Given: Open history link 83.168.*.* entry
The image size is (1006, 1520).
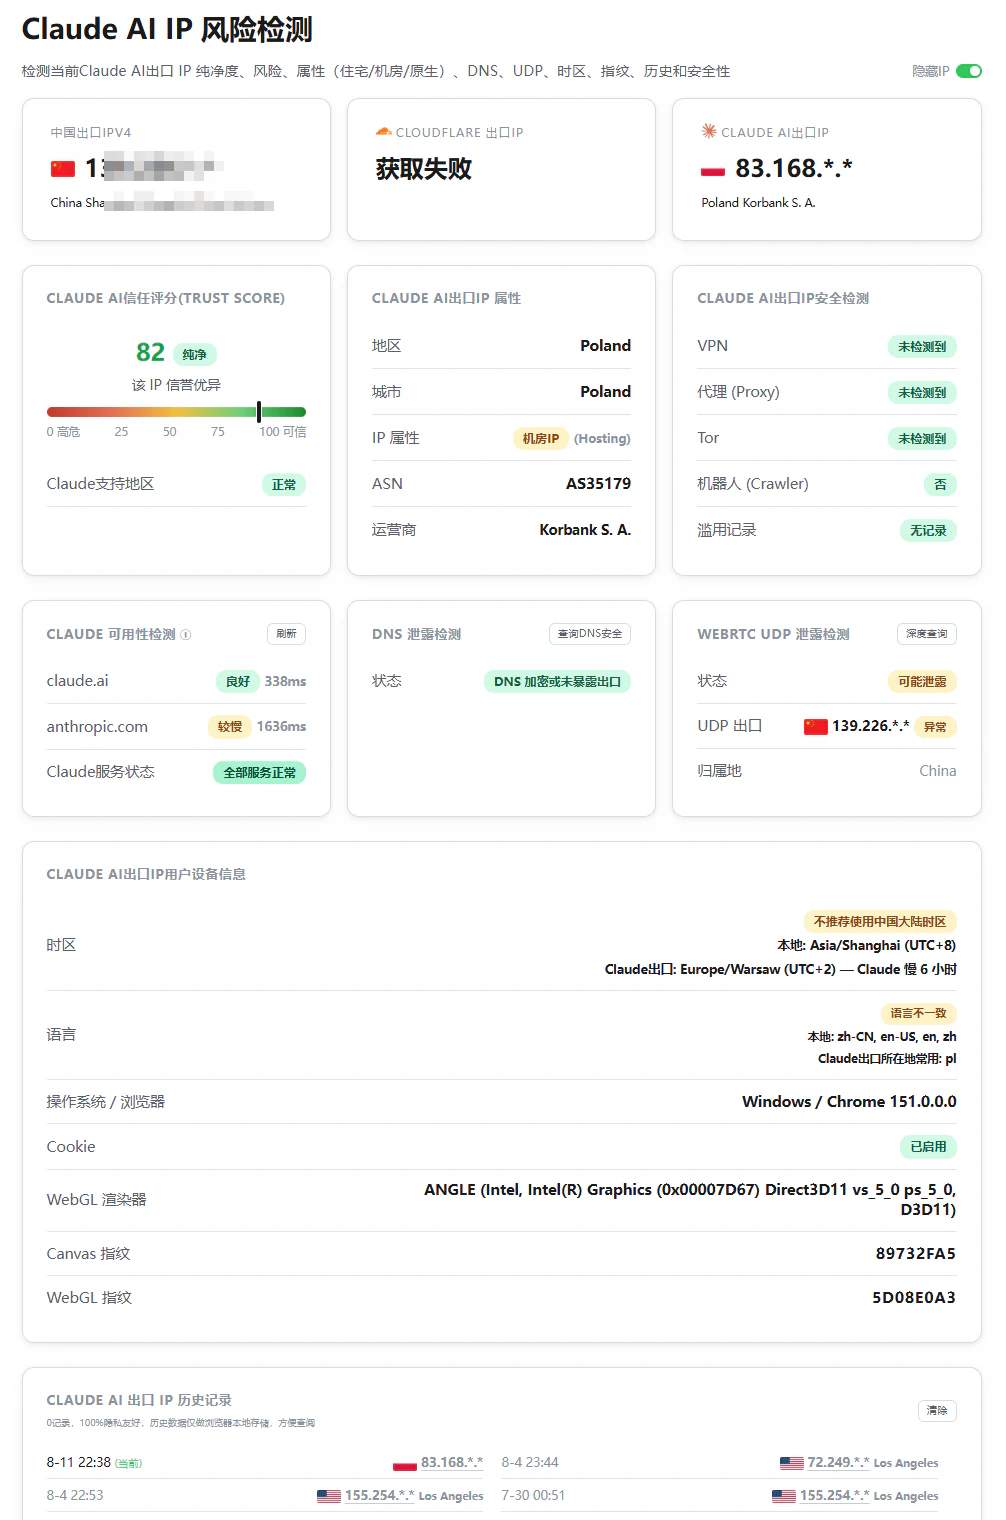Looking at the screenshot, I should [x=452, y=1462].
